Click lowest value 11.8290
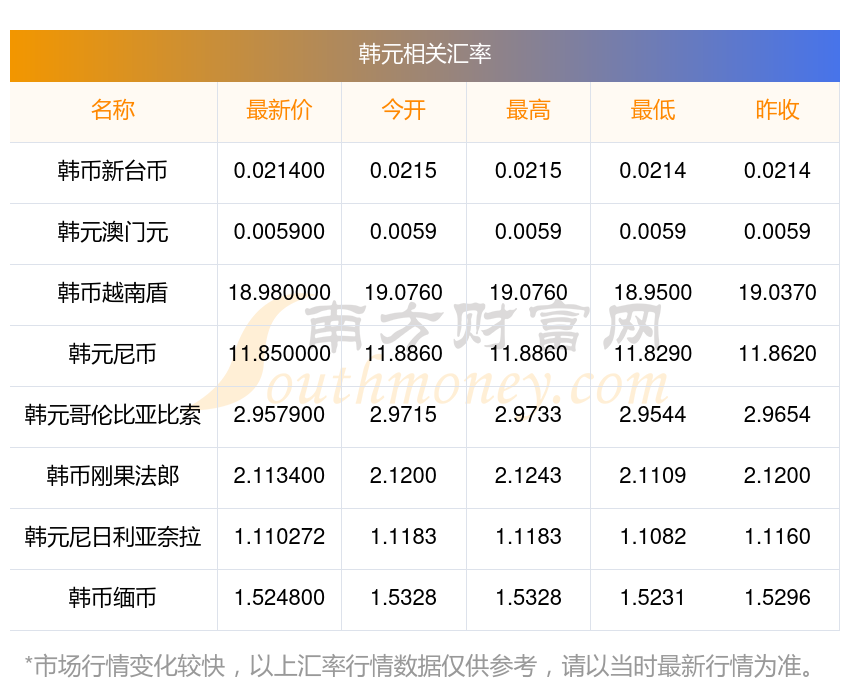 tap(653, 354)
